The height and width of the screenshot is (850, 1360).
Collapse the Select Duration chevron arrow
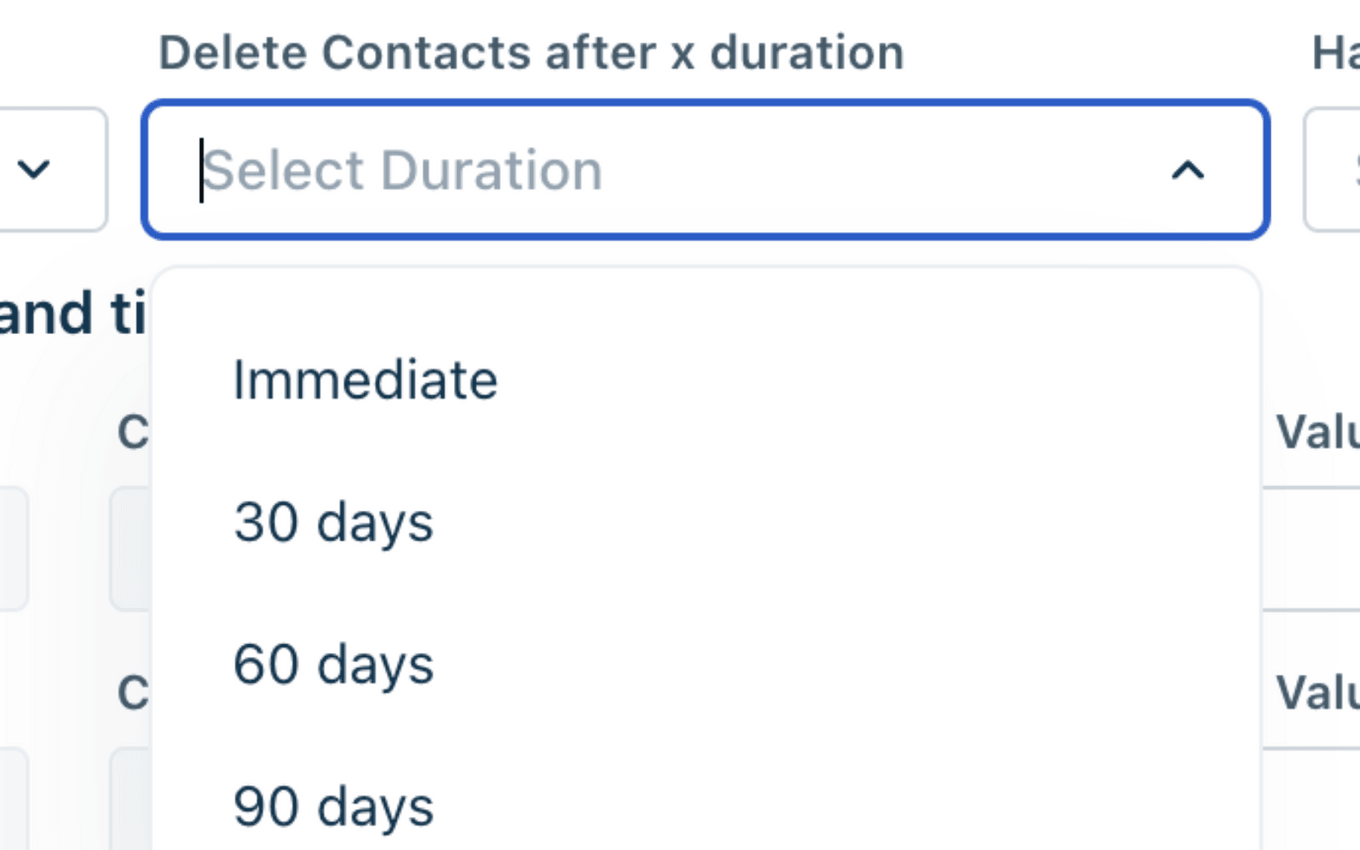[x=1187, y=171]
